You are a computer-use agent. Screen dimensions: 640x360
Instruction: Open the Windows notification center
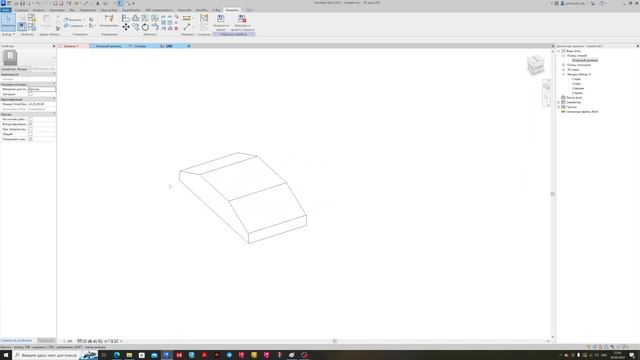tap(632, 355)
